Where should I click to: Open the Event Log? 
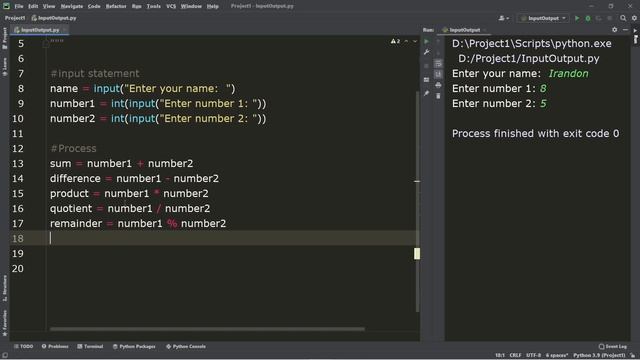[613, 347]
